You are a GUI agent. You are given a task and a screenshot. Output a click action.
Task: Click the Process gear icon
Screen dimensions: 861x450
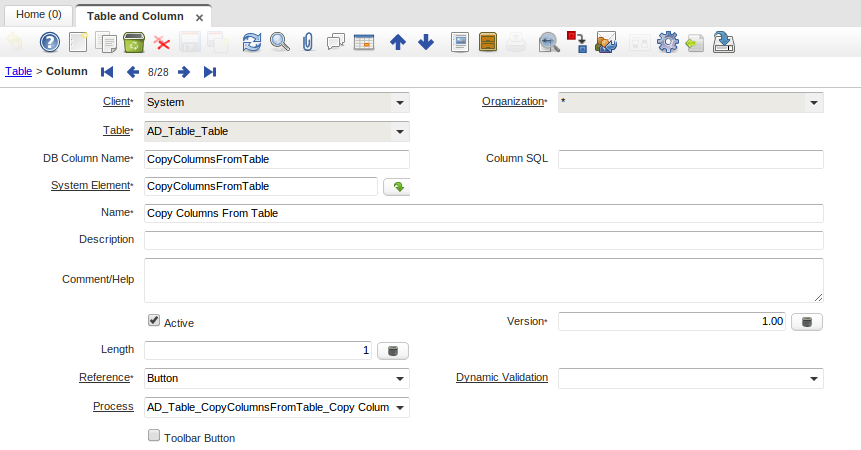pos(668,42)
